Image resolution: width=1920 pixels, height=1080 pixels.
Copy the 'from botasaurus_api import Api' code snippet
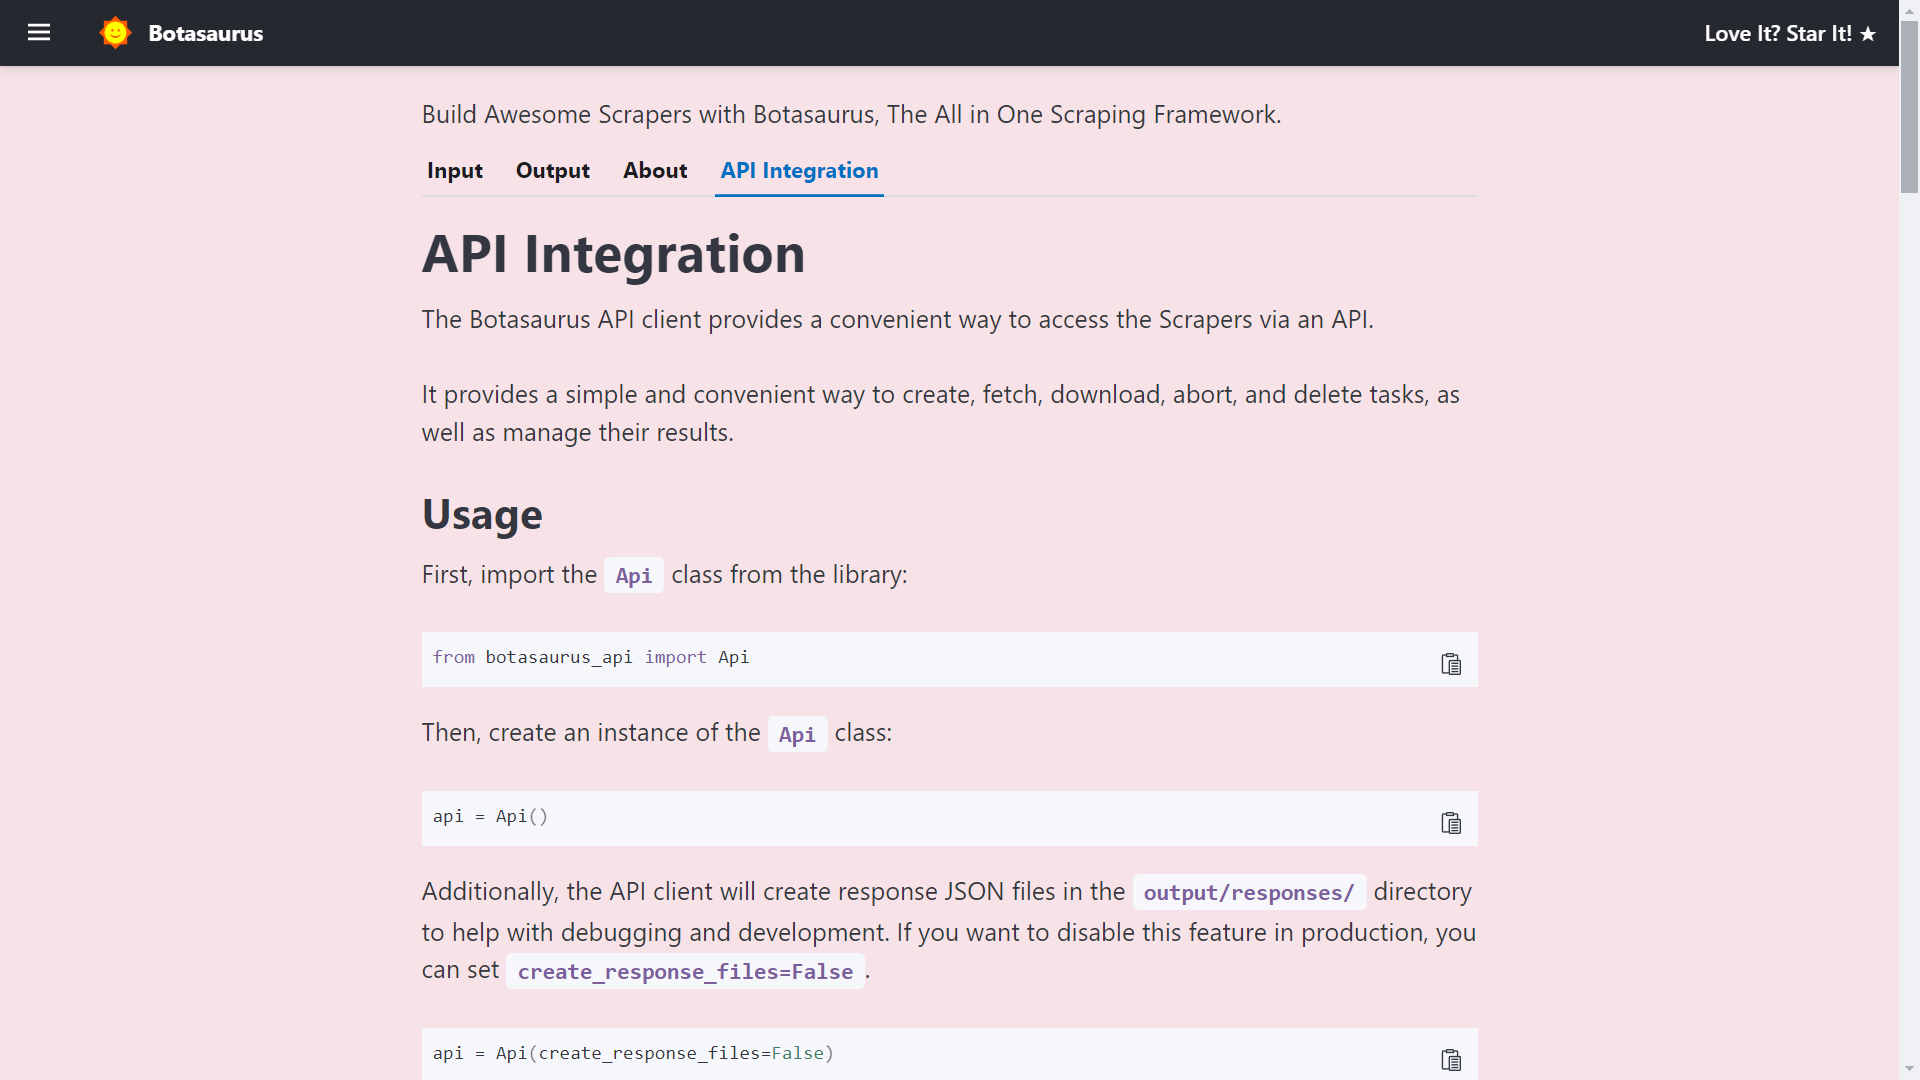[x=1451, y=663]
